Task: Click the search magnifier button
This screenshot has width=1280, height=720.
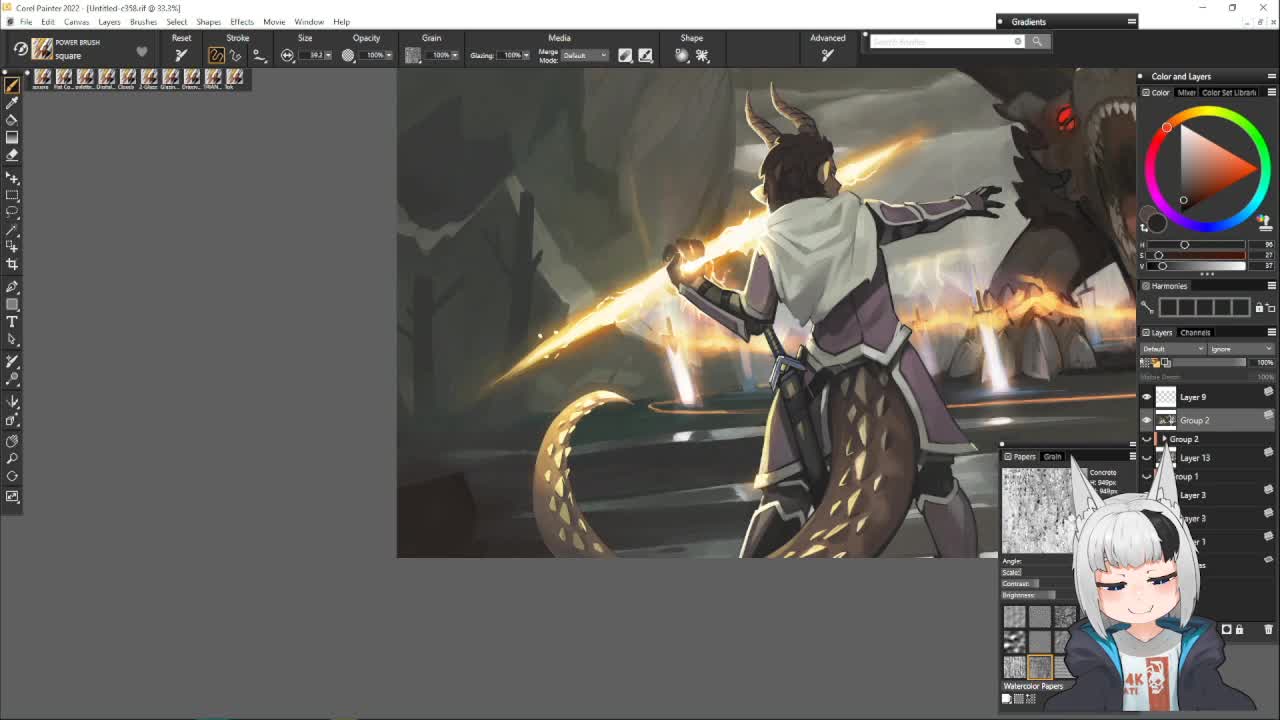Action: pos(1037,41)
